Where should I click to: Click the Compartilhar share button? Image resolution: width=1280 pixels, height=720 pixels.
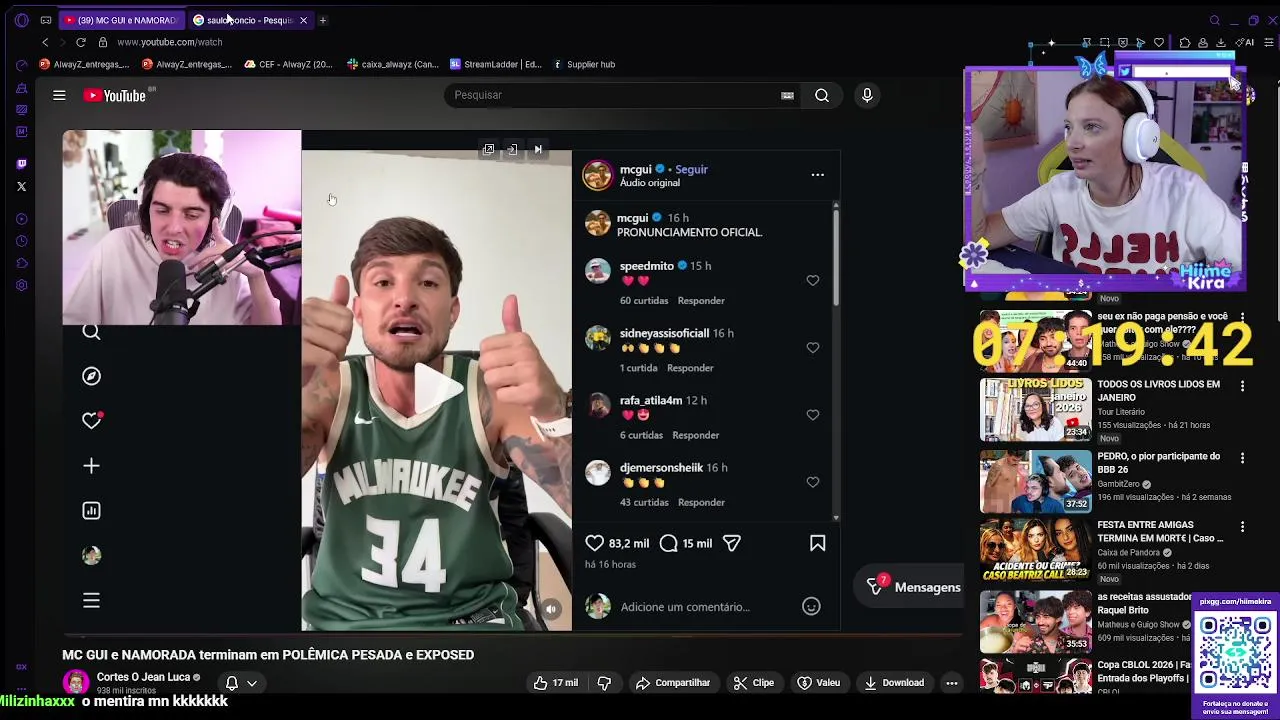(673, 683)
